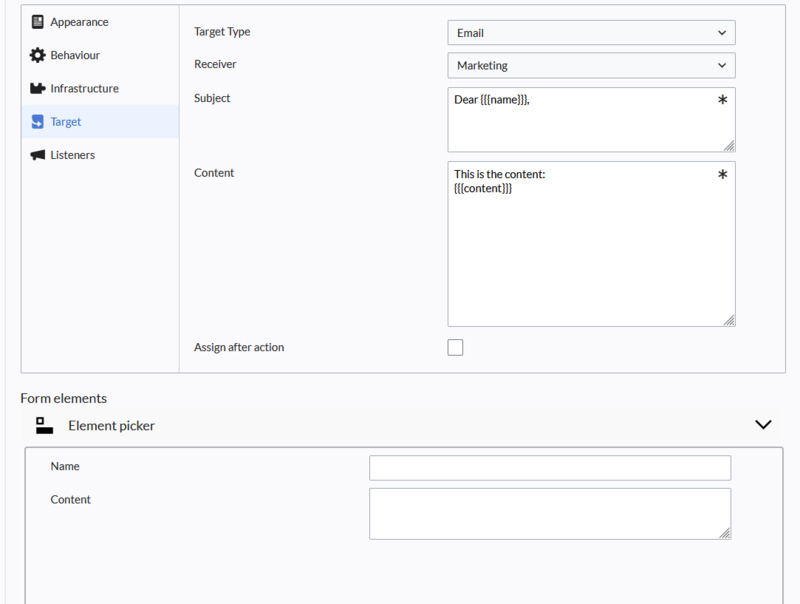The height and width of the screenshot is (604, 800).
Task: Open the Receiver Marketing dropdown
Action: [591, 65]
